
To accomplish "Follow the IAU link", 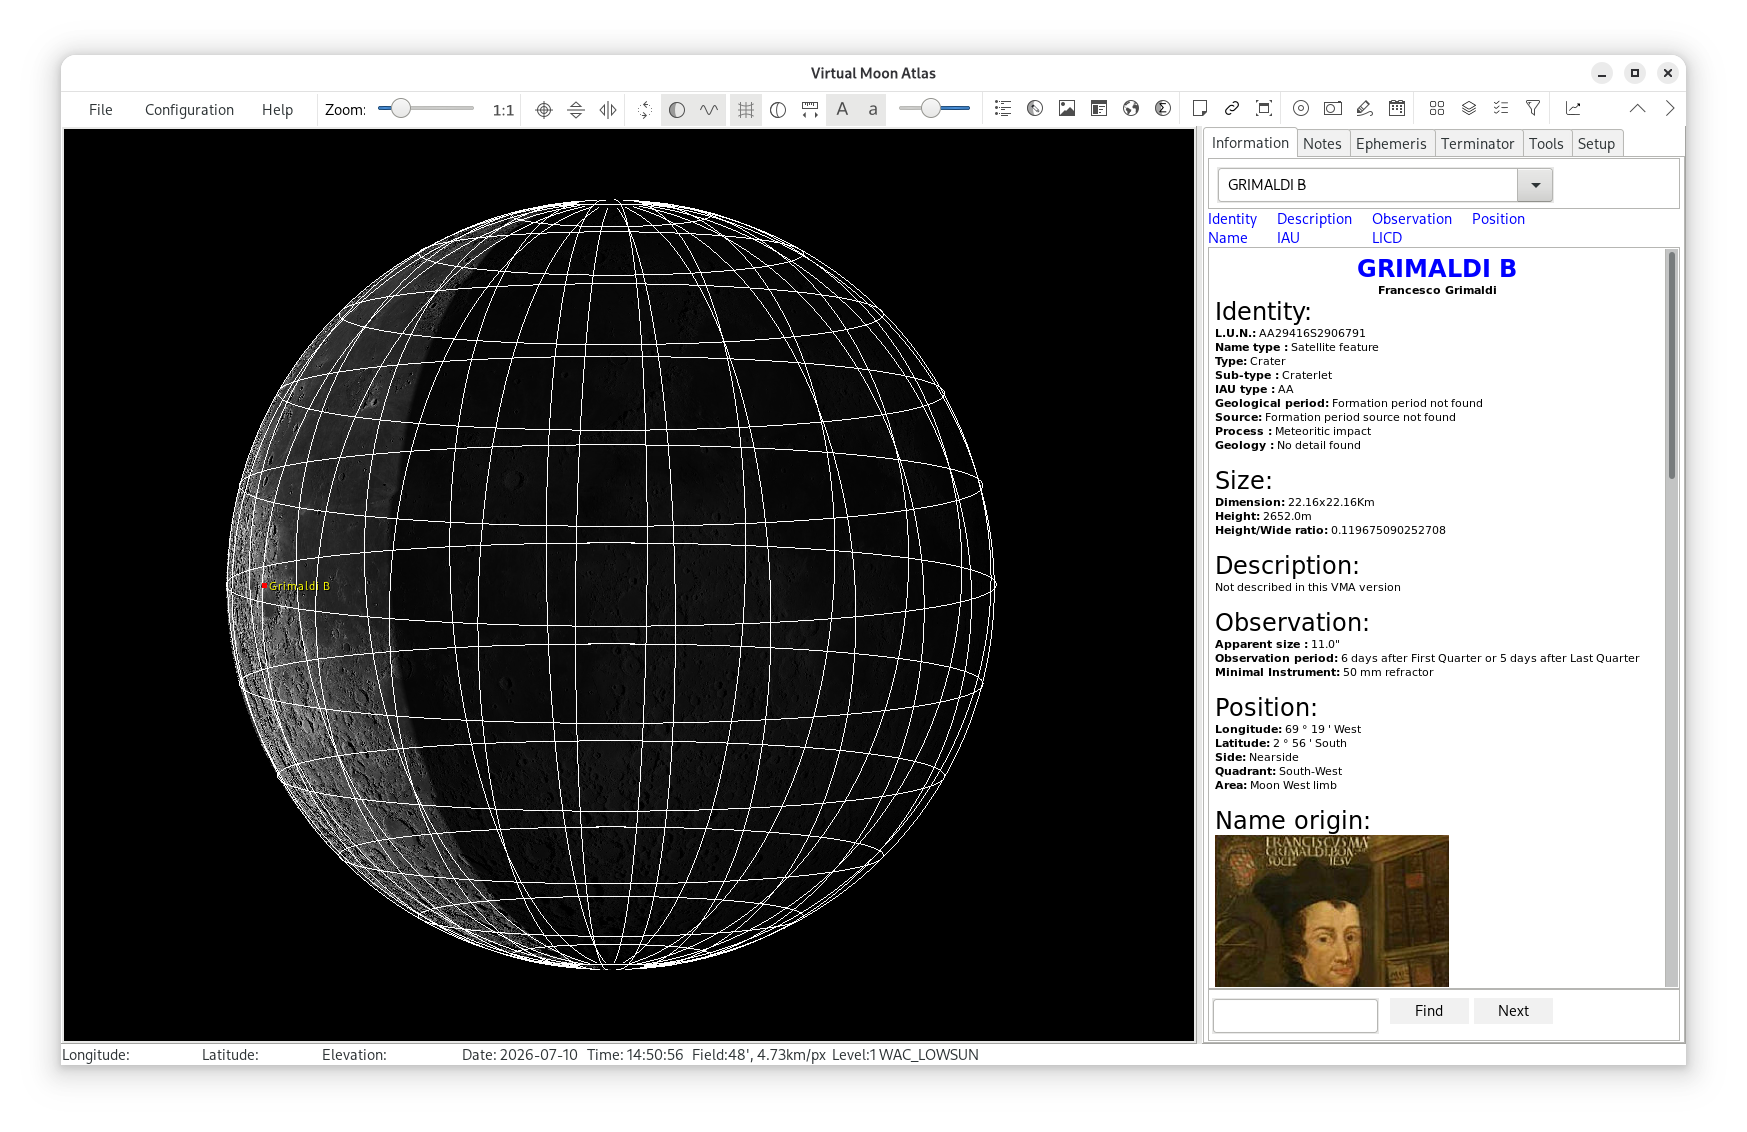I will (1288, 238).
